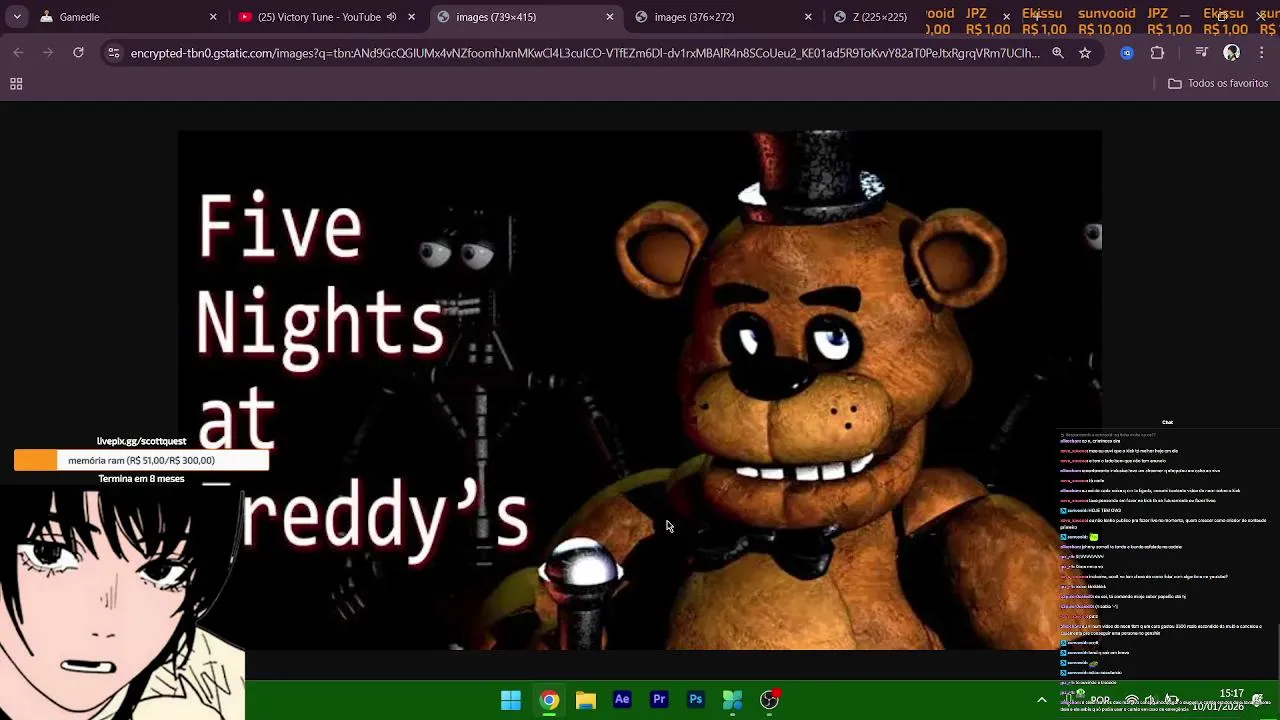
Task: Open the Todos os favoritos folder
Action: click(1218, 83)
